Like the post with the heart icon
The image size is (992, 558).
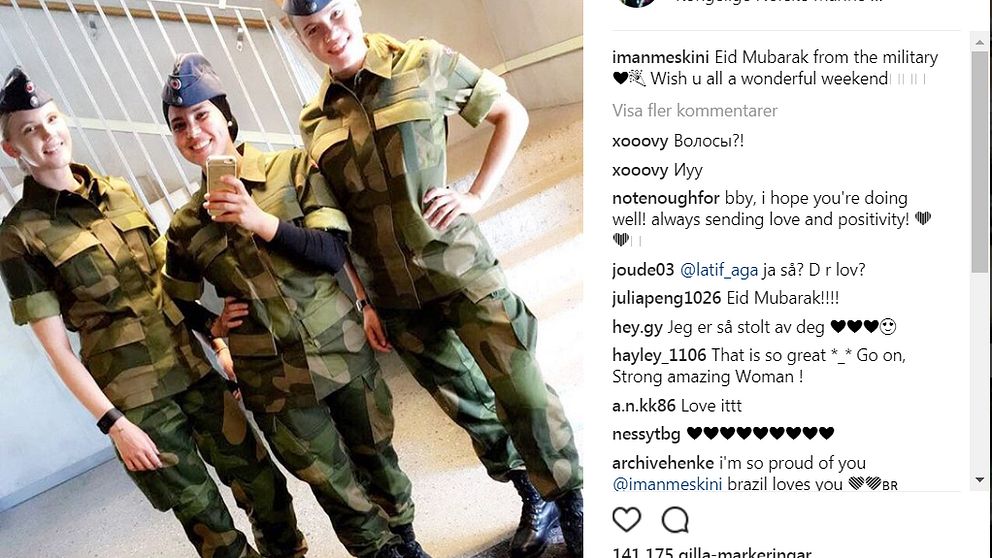point(626,519)
